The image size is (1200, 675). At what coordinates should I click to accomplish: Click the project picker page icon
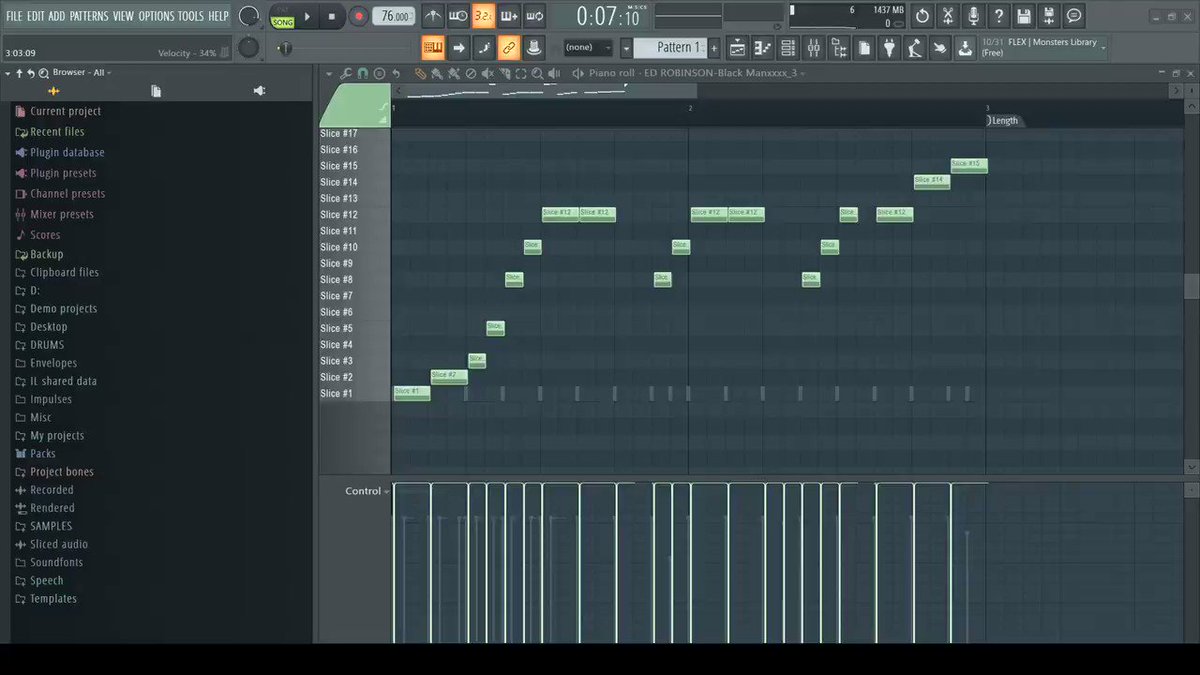[x=864, y=47]
